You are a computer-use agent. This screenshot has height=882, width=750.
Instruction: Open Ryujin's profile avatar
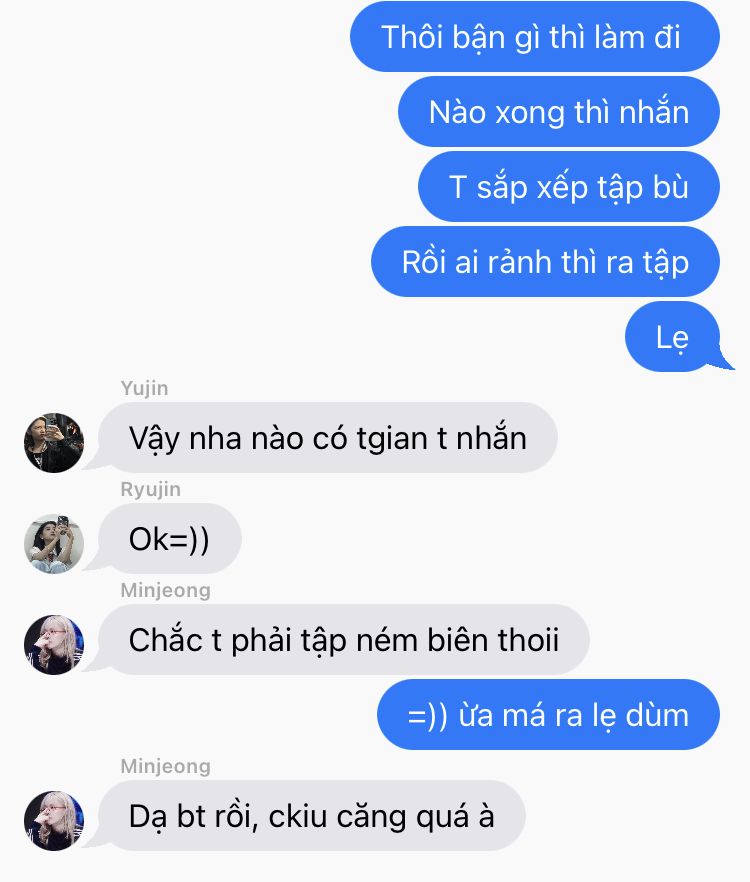click(x=54, y=544)
